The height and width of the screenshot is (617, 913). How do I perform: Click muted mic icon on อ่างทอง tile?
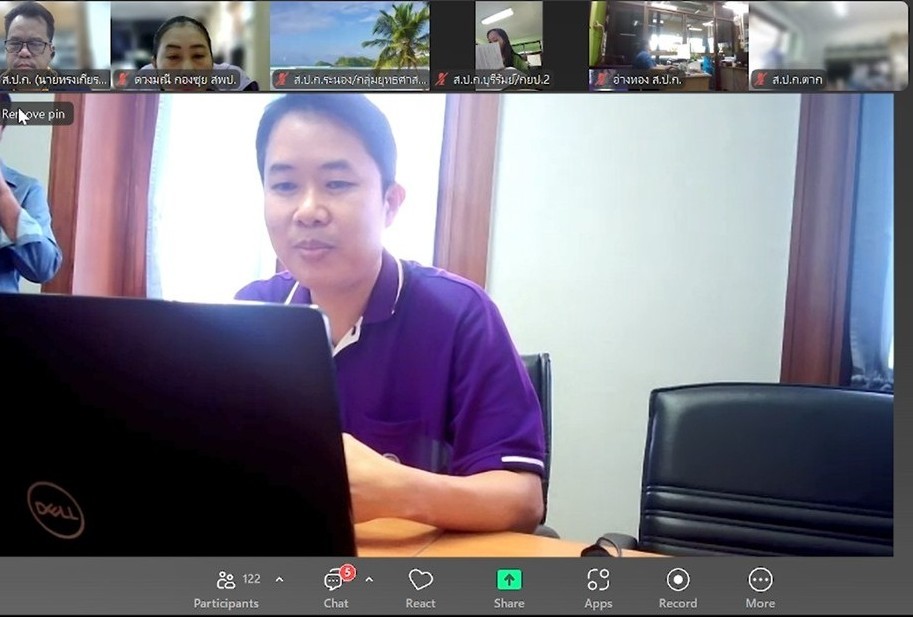tap(601, 79)
